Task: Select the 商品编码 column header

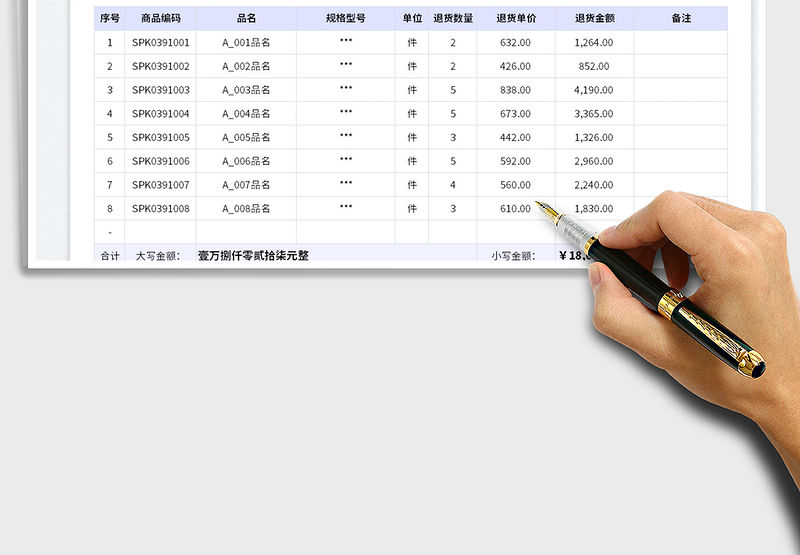Action: [x=161, y=18]
